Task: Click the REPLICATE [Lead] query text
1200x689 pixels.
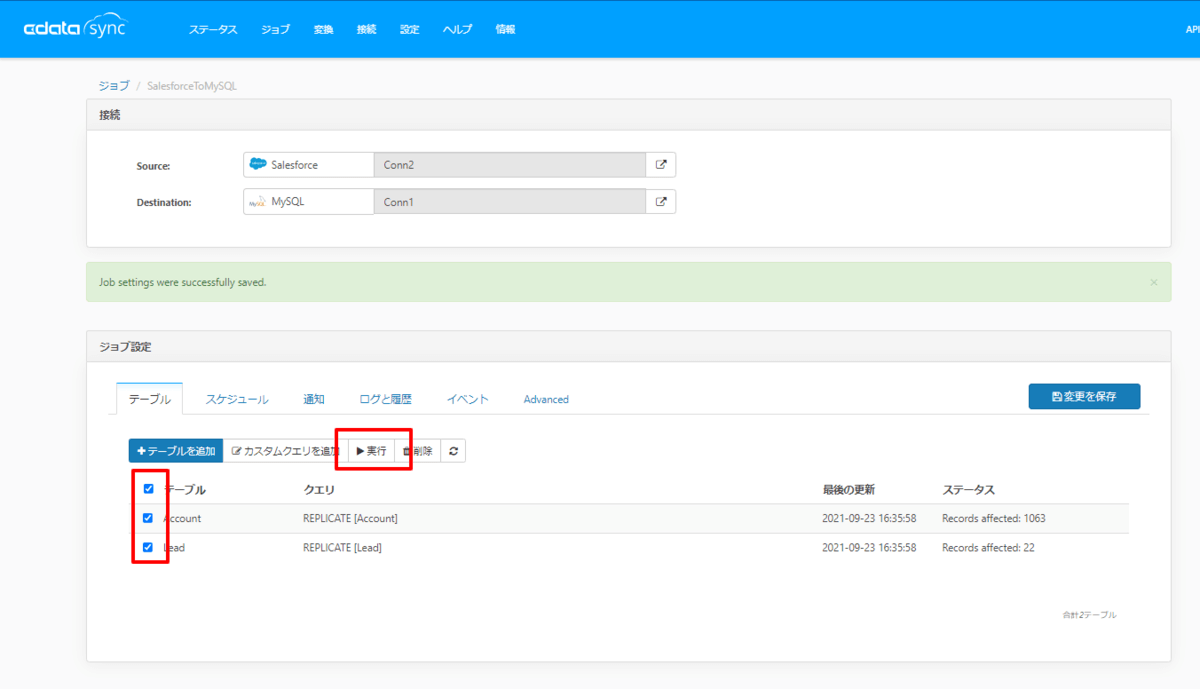Action: (342, 547)
